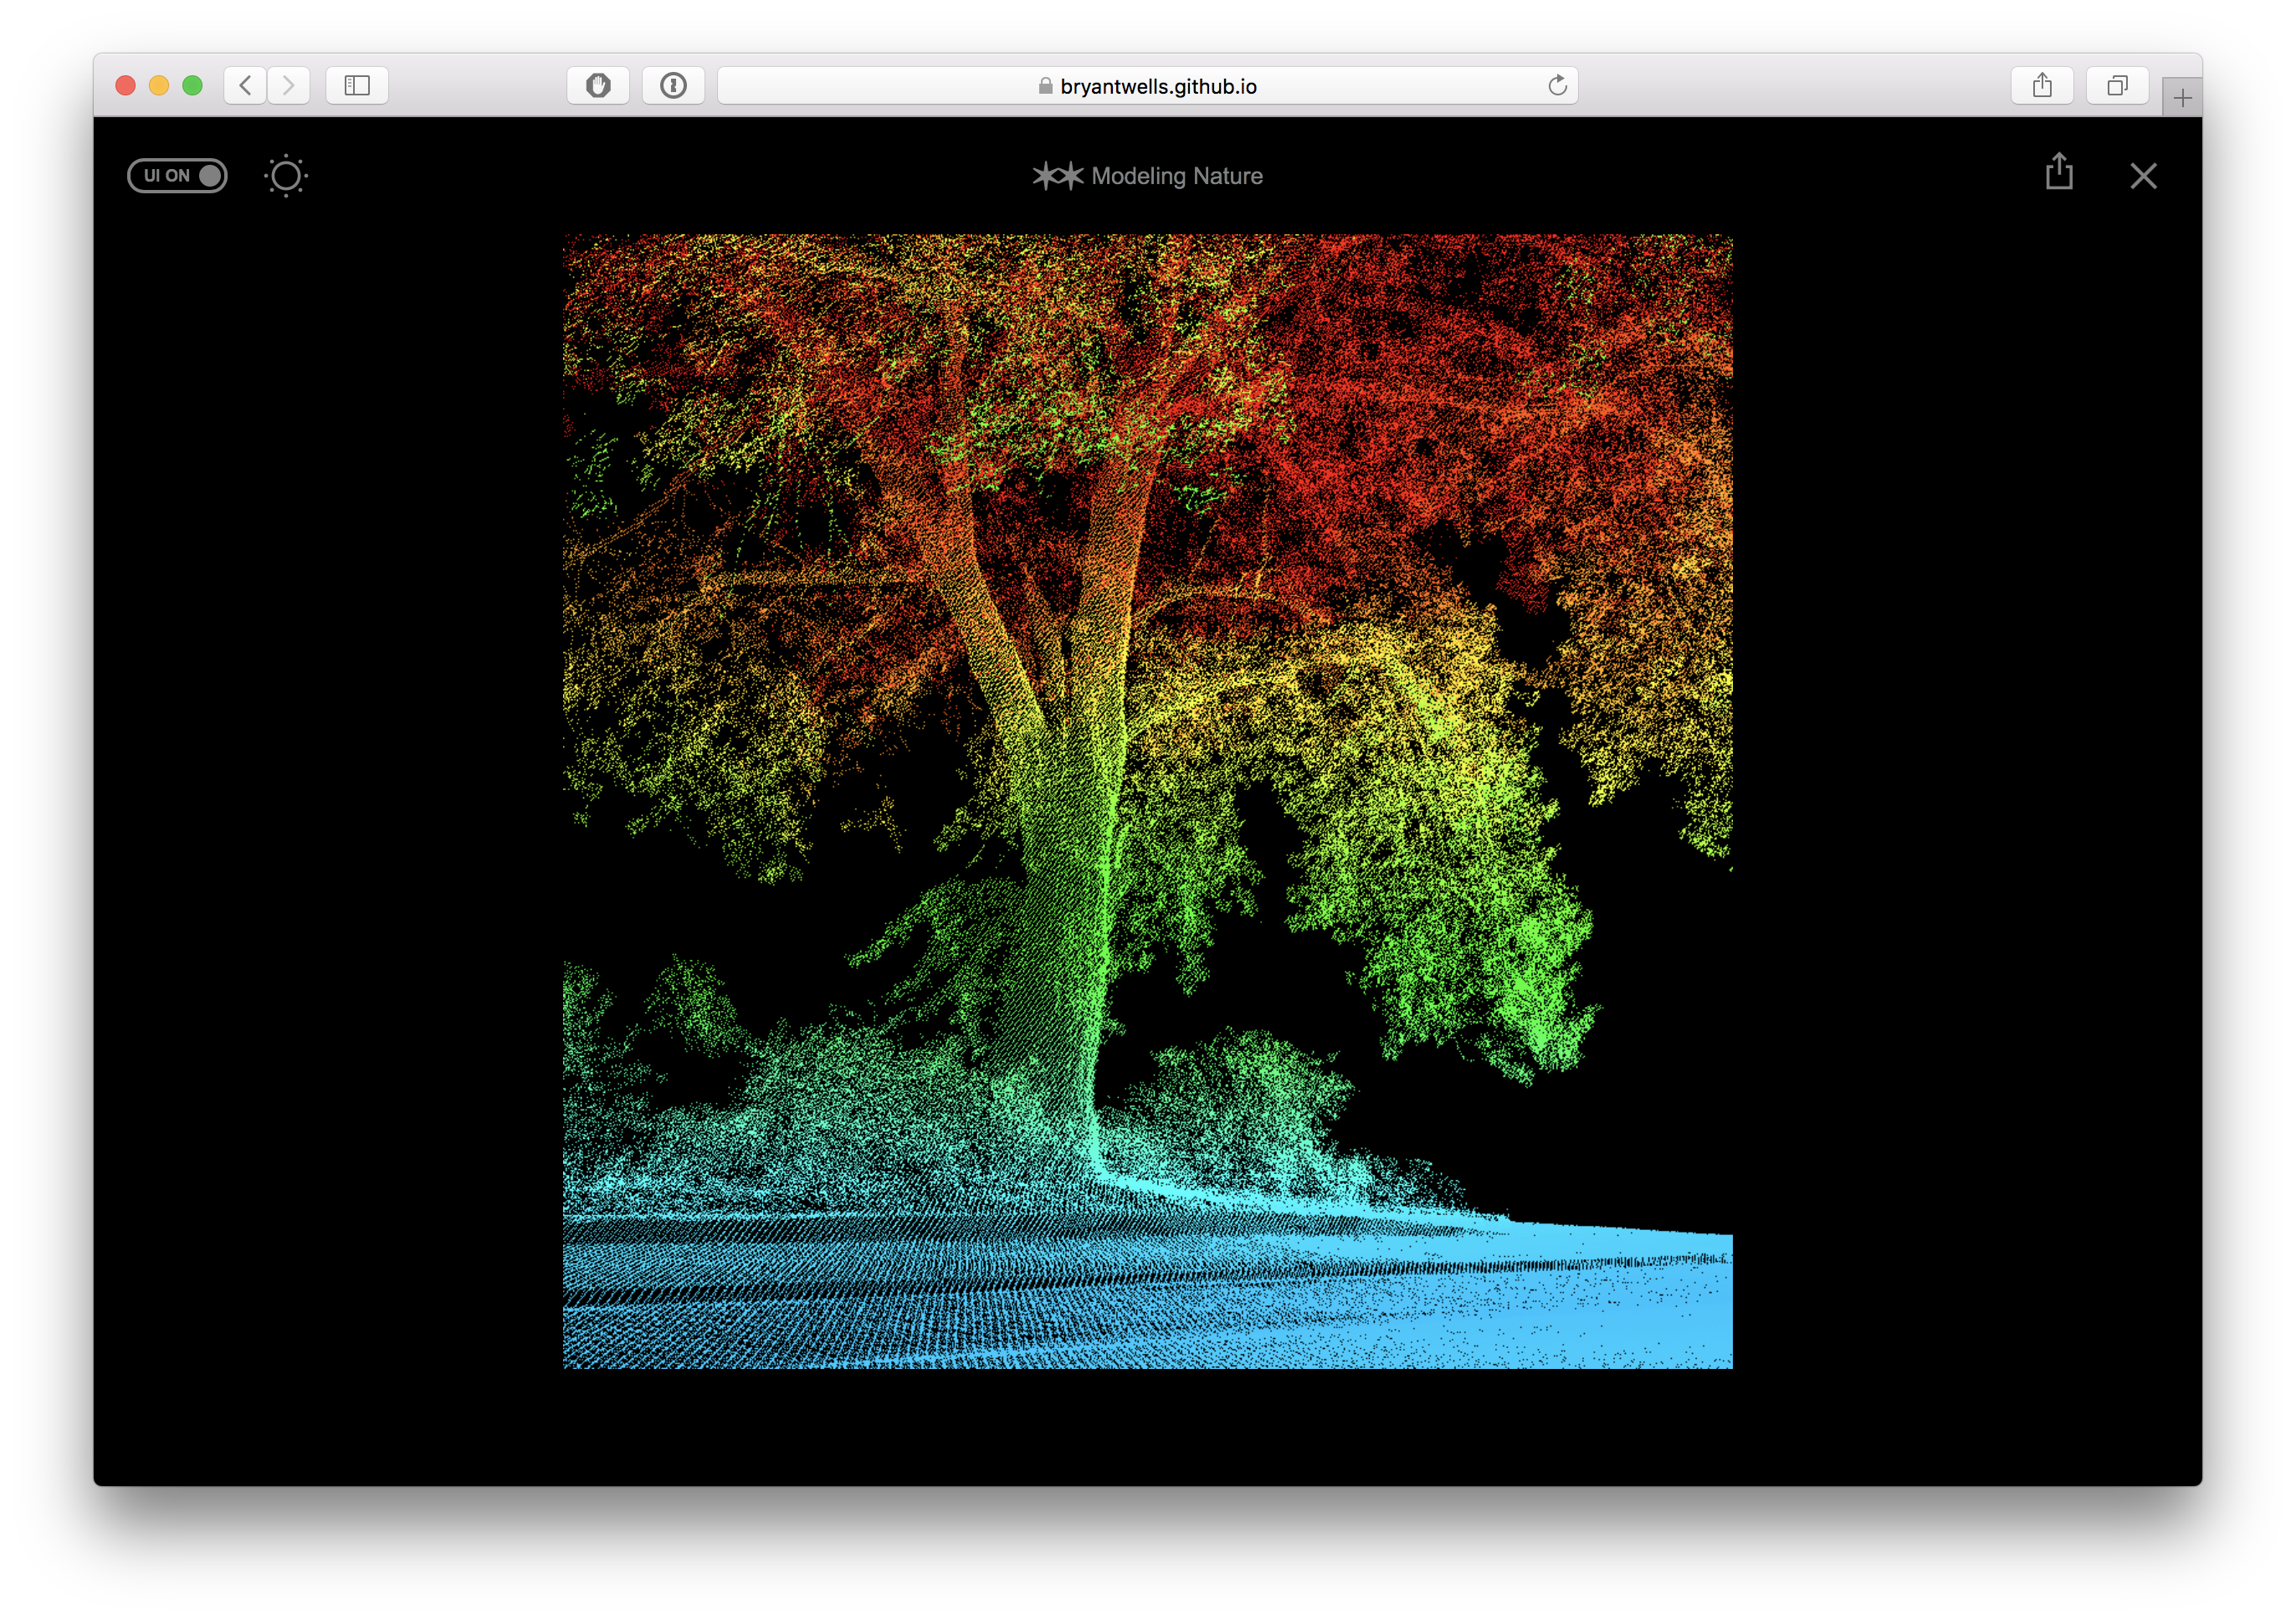2296x1620 pixels.
Task: Show the Safari sidebar
Action: pyautogui.click(x=357, y=86)
